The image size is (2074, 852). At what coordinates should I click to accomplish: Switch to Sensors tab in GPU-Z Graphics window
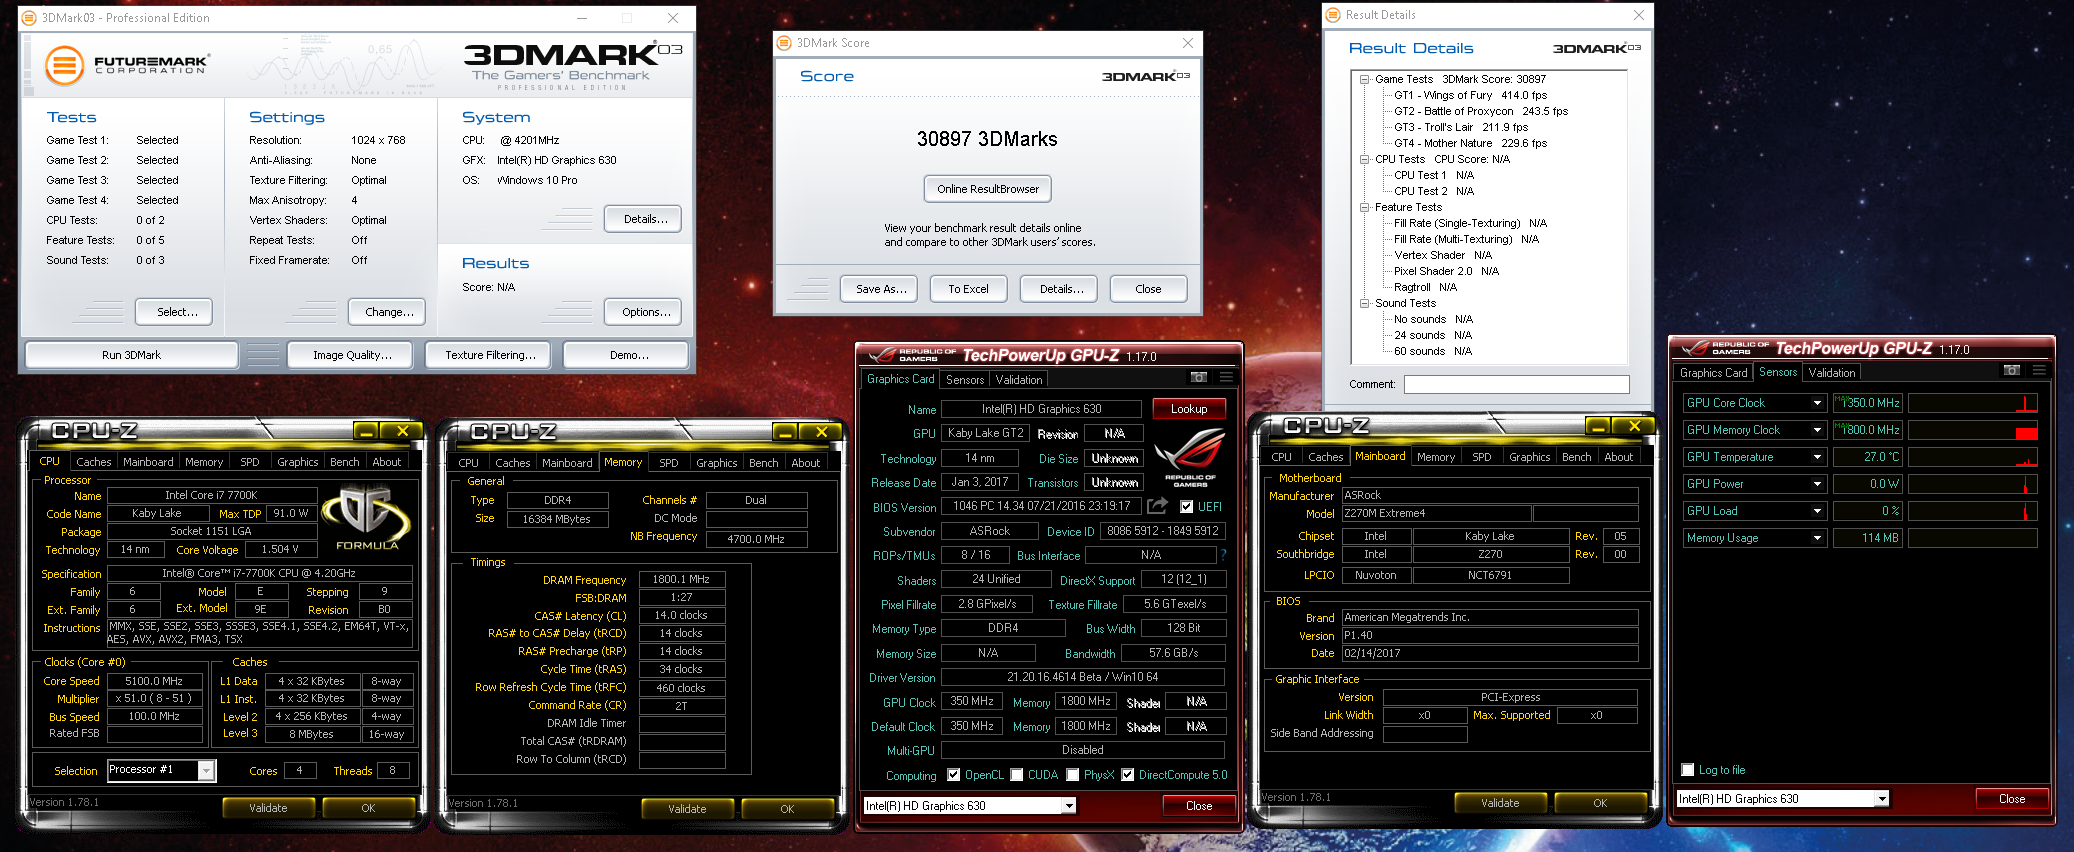click(x=965, y=380)
